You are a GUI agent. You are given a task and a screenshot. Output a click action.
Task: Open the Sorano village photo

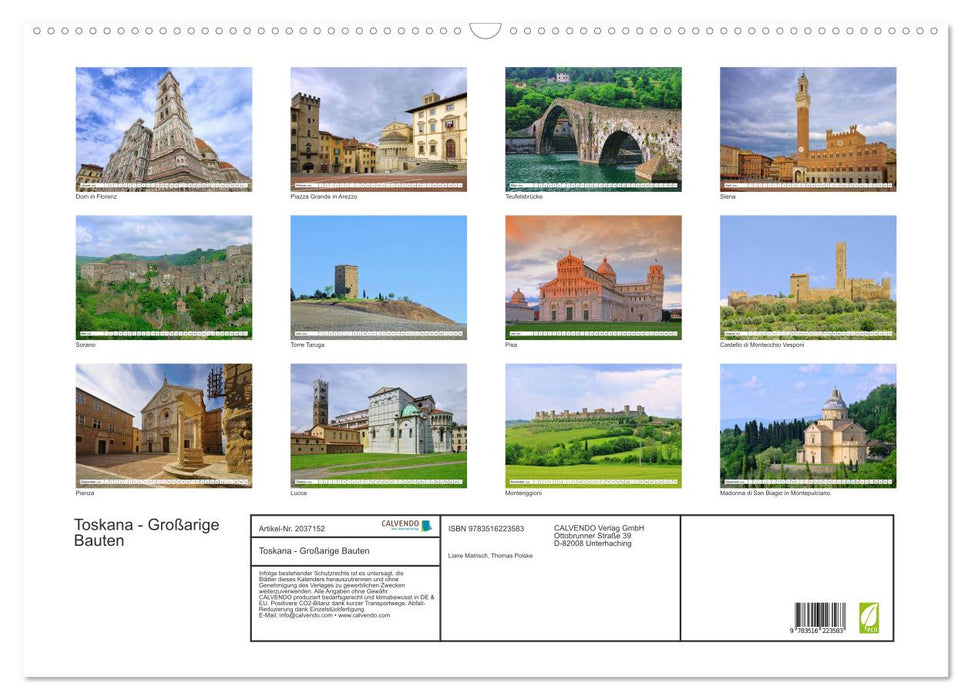(164, 275)
